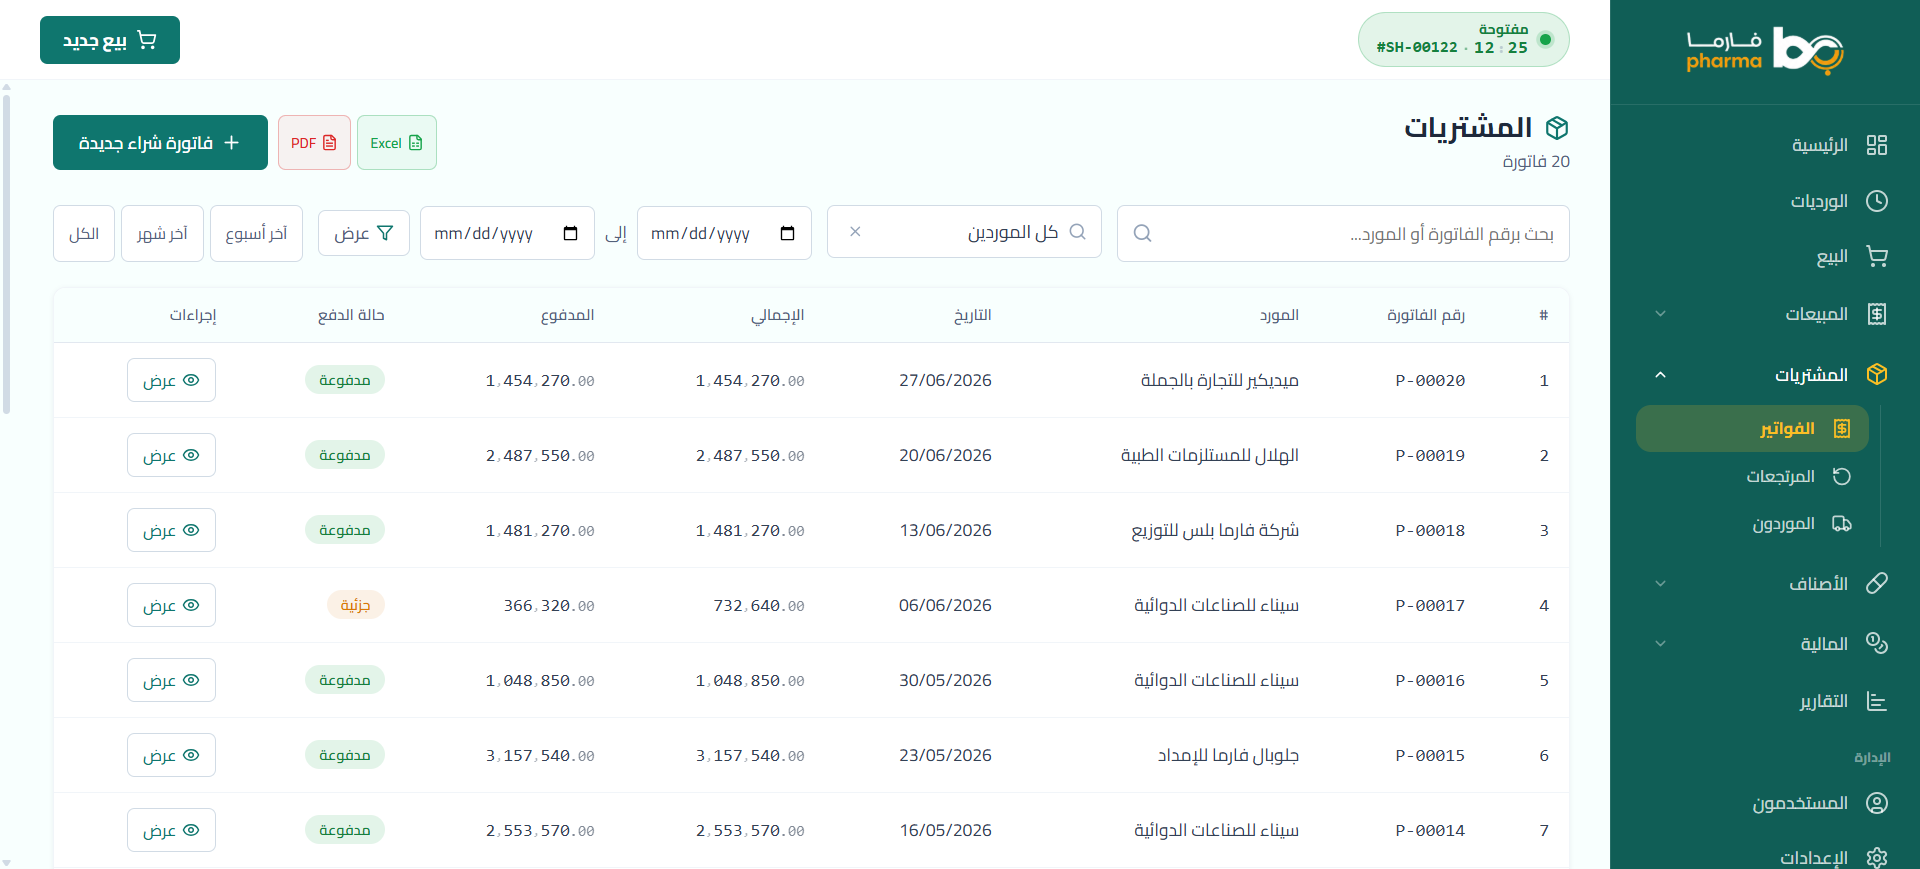Screen dimensions: 1920x869
Task: Click the clock icon for الورديات
Action: coord(1877,201)
